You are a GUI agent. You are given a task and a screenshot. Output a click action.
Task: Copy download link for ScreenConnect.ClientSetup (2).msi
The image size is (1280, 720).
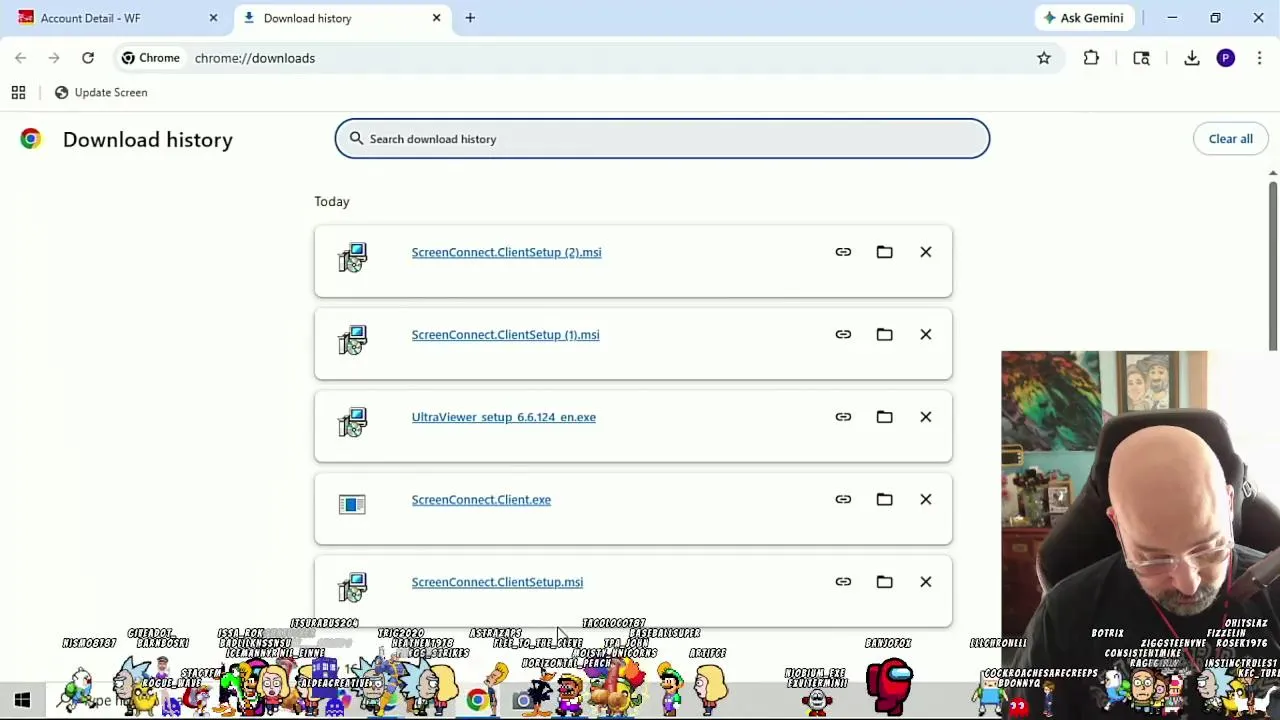click(x=843, y=252)
